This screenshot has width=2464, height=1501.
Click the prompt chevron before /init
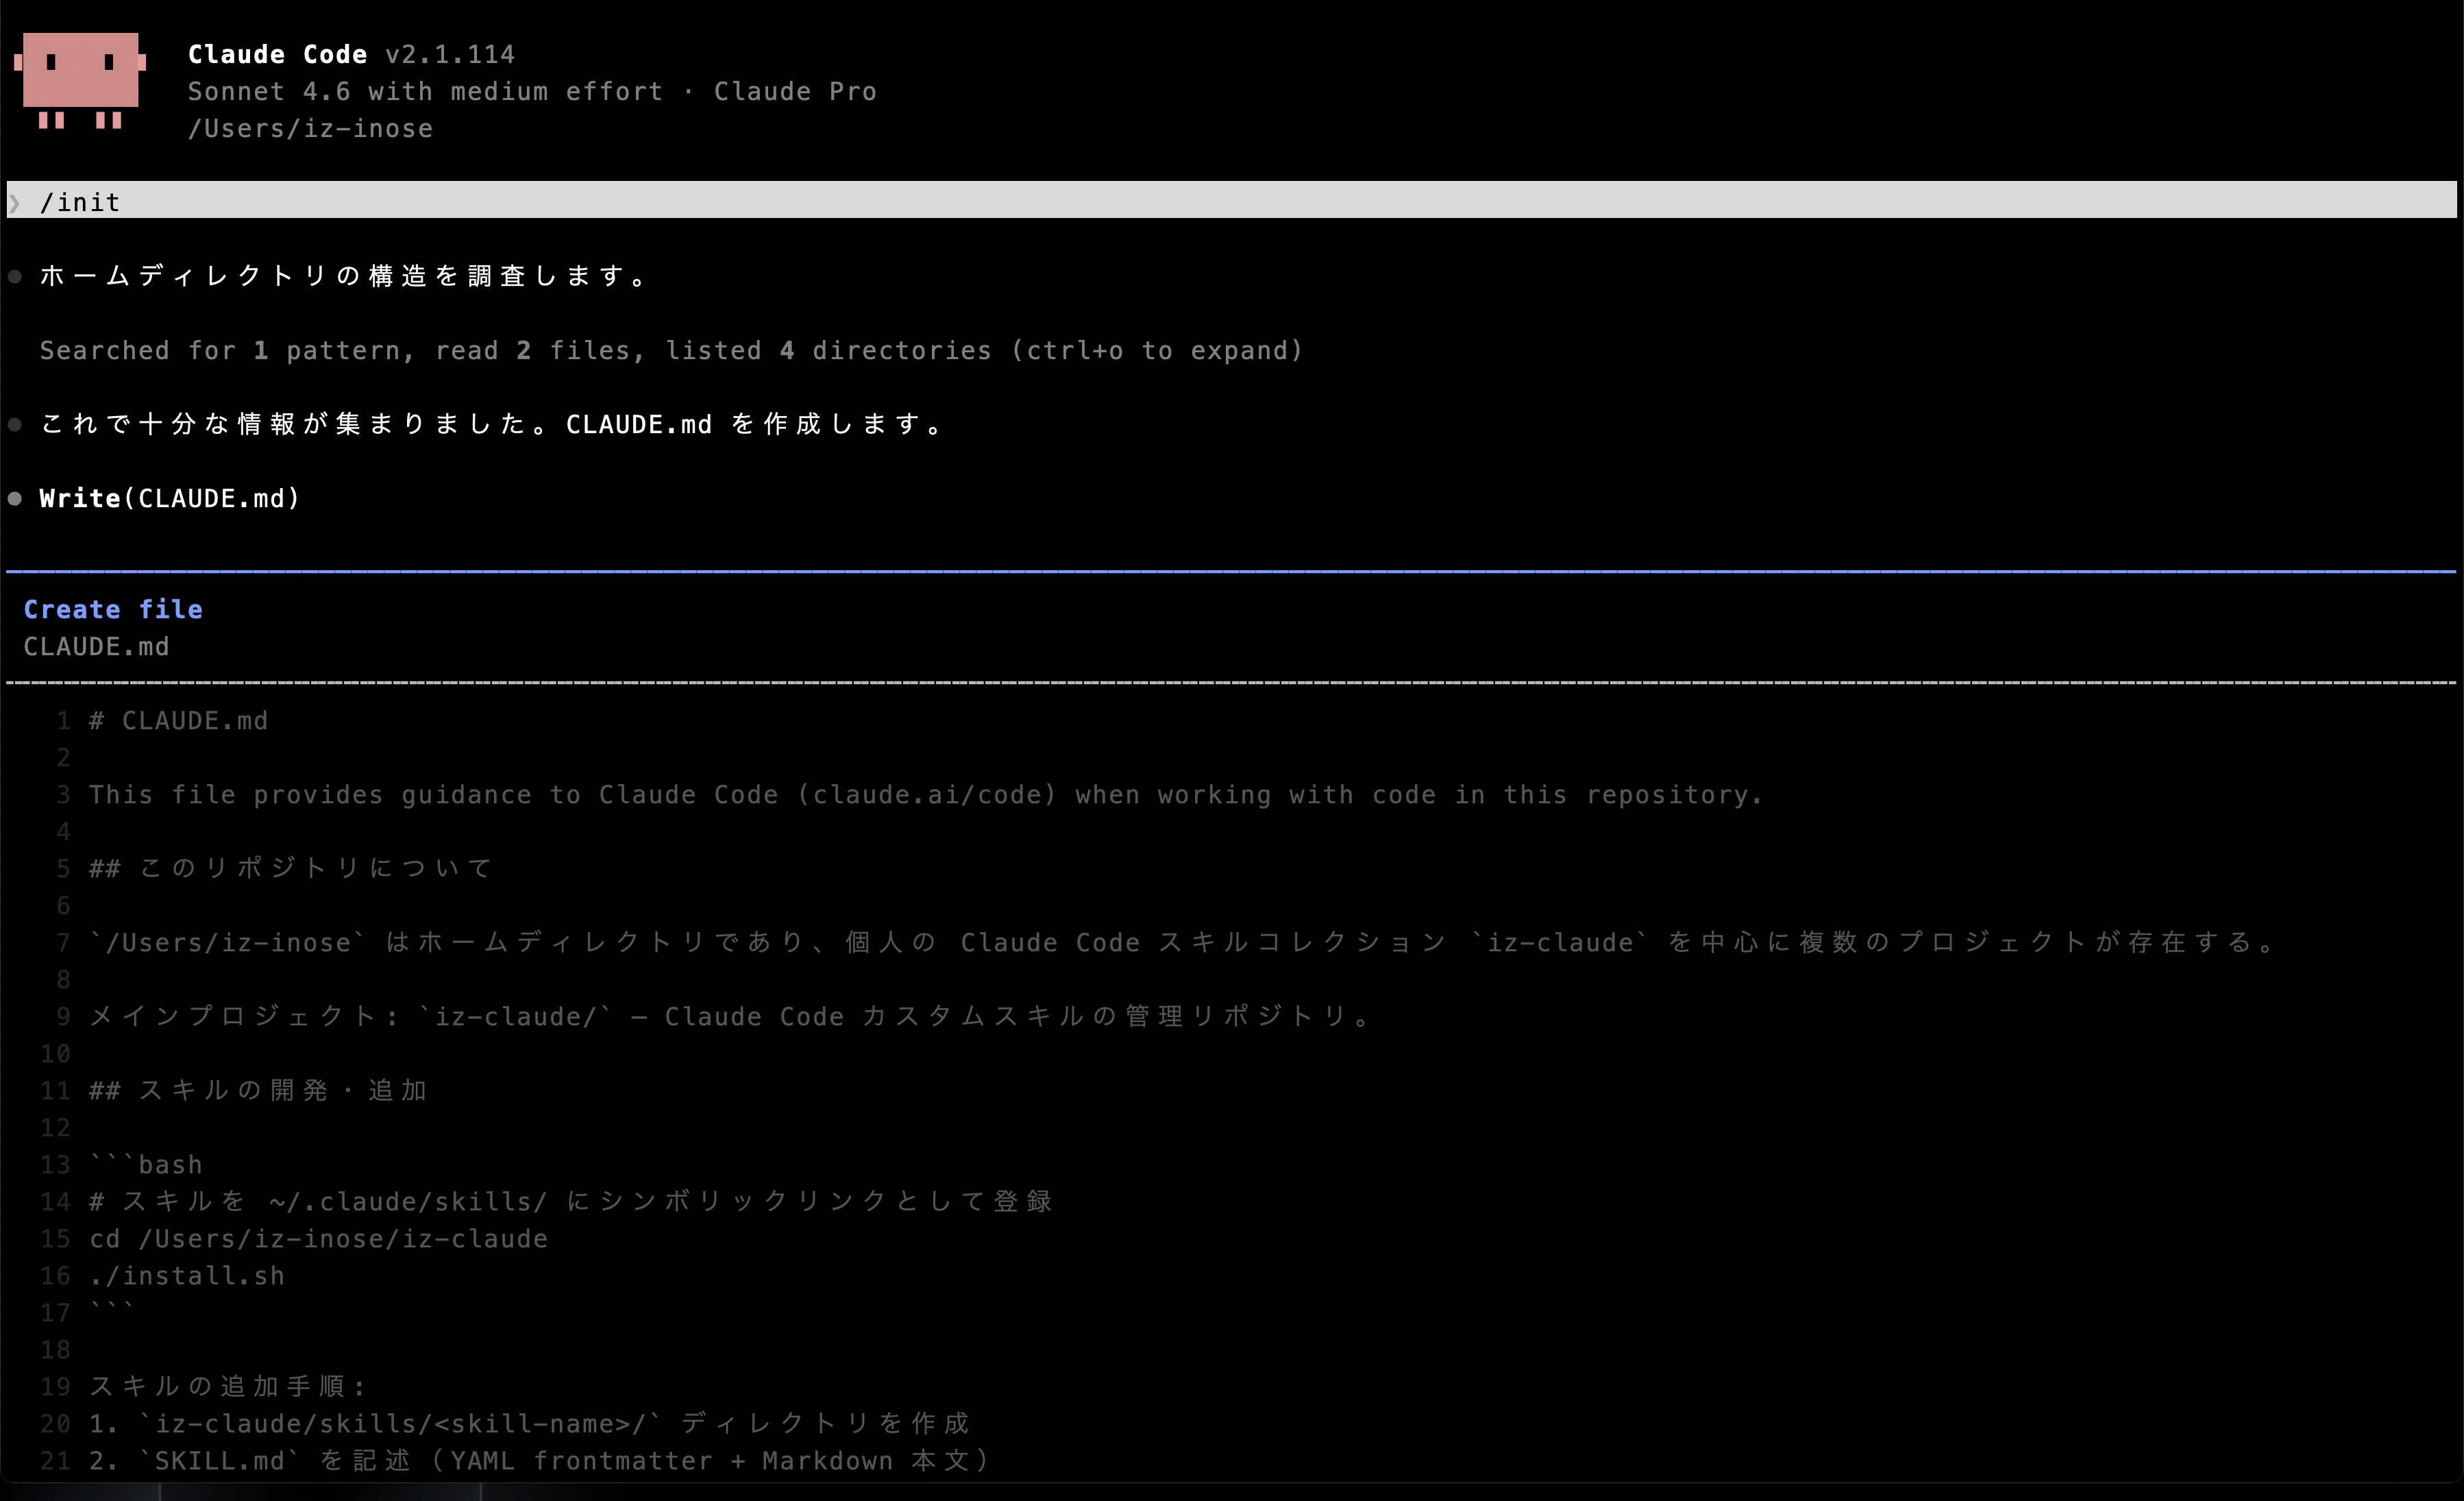coord(14,203)
